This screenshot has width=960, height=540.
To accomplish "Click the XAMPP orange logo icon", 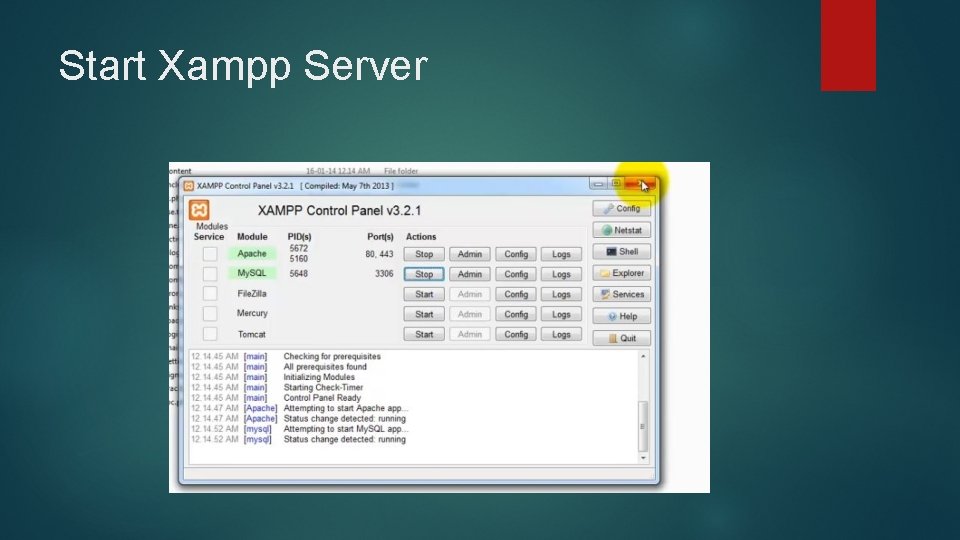I will (199, 210).
